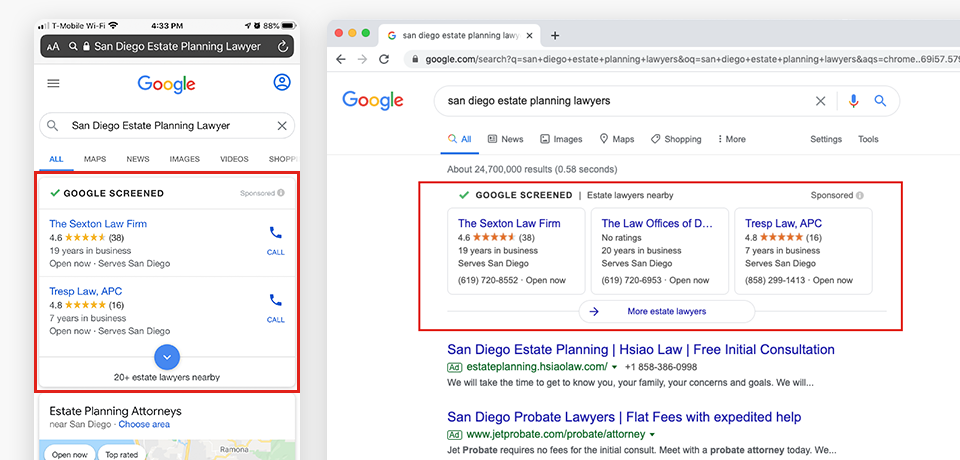This screenshot has width=960, height=460.
Task: Click the desktop Google logo
Action: [373, 100]
